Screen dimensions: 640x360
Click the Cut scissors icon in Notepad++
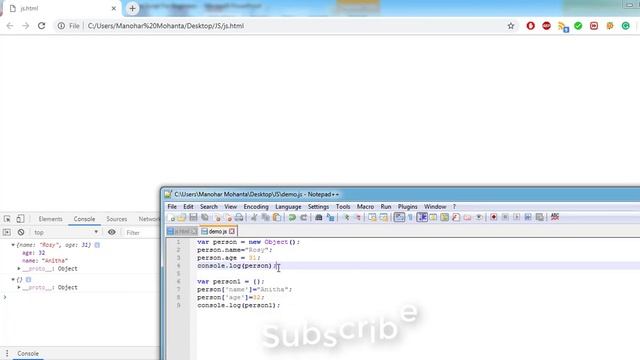[254, 218]
